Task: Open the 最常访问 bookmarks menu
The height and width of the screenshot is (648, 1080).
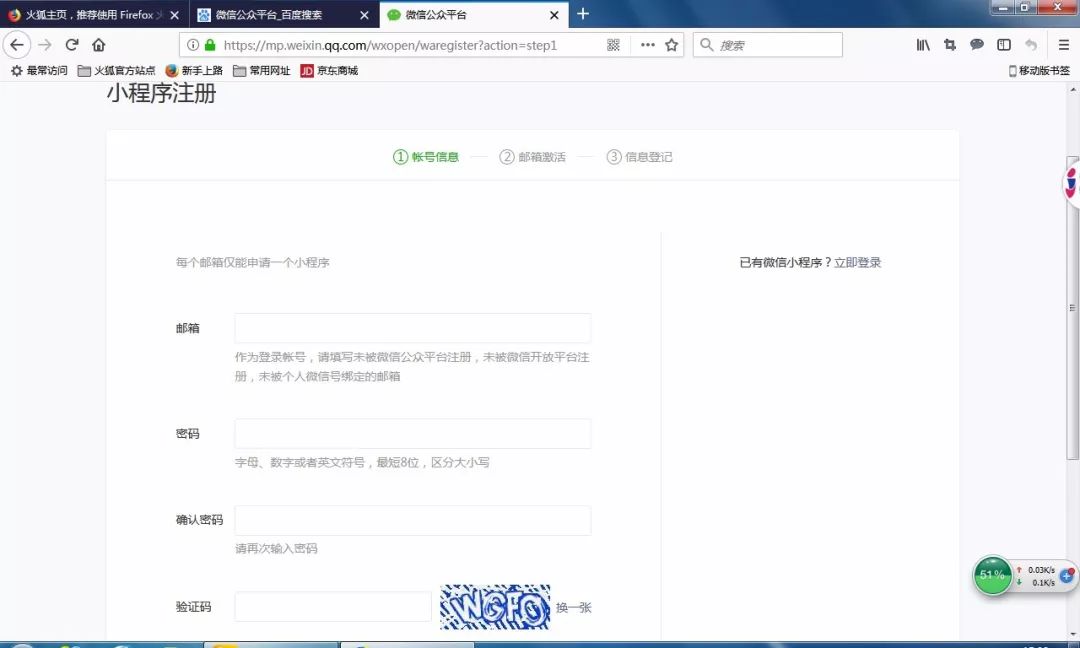Action: pos(39,71)
